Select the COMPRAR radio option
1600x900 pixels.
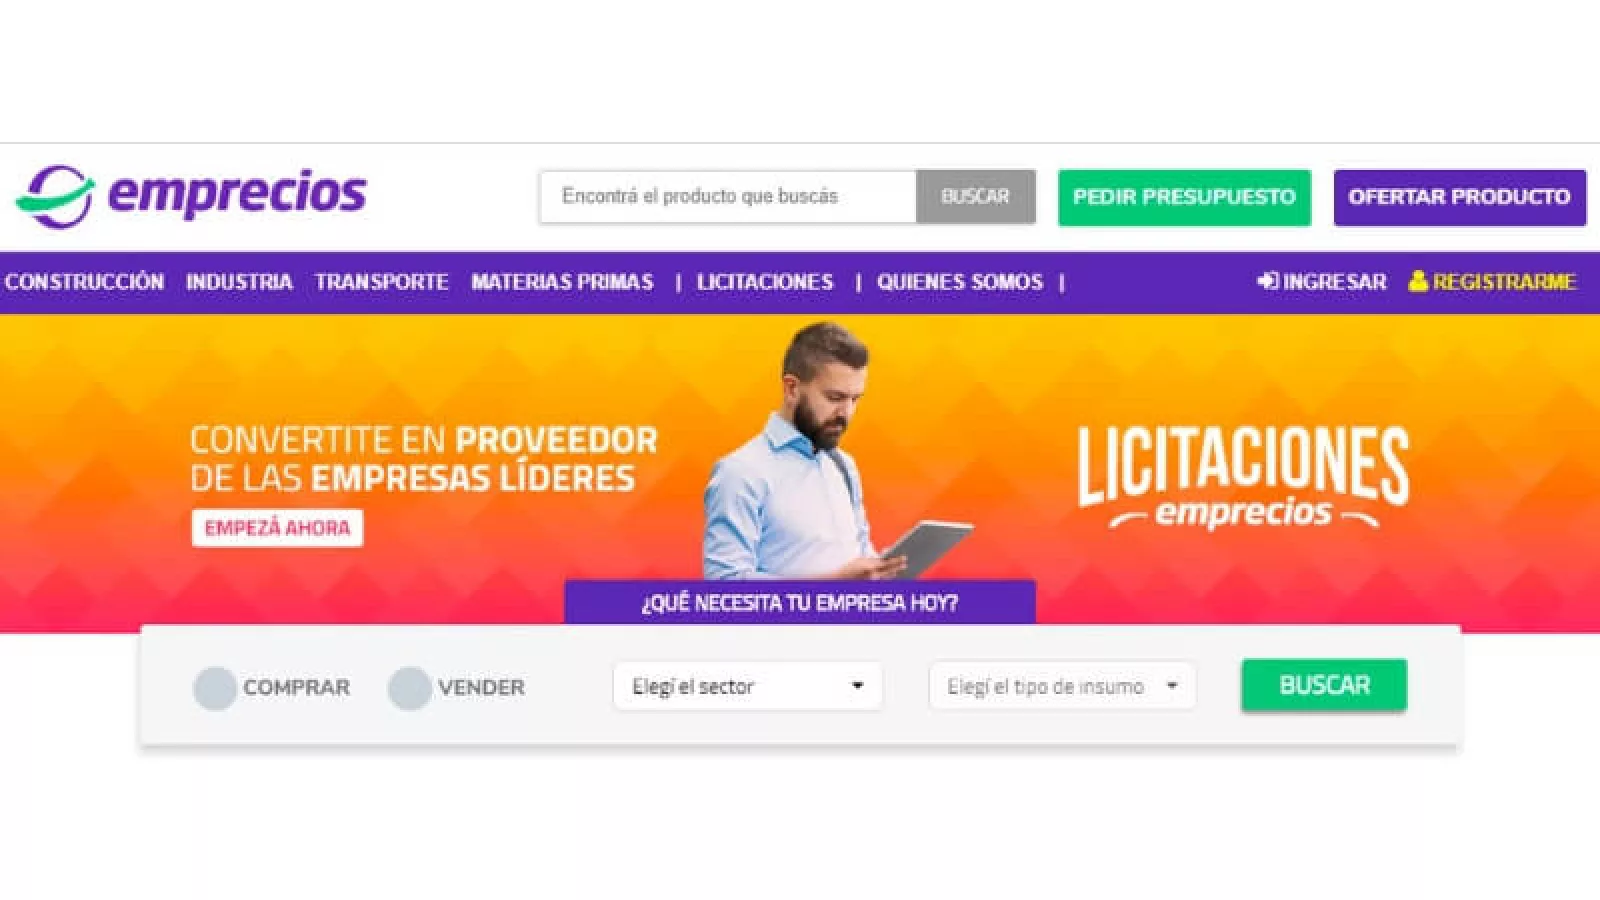pyautogui.click(x=214, y=688)
